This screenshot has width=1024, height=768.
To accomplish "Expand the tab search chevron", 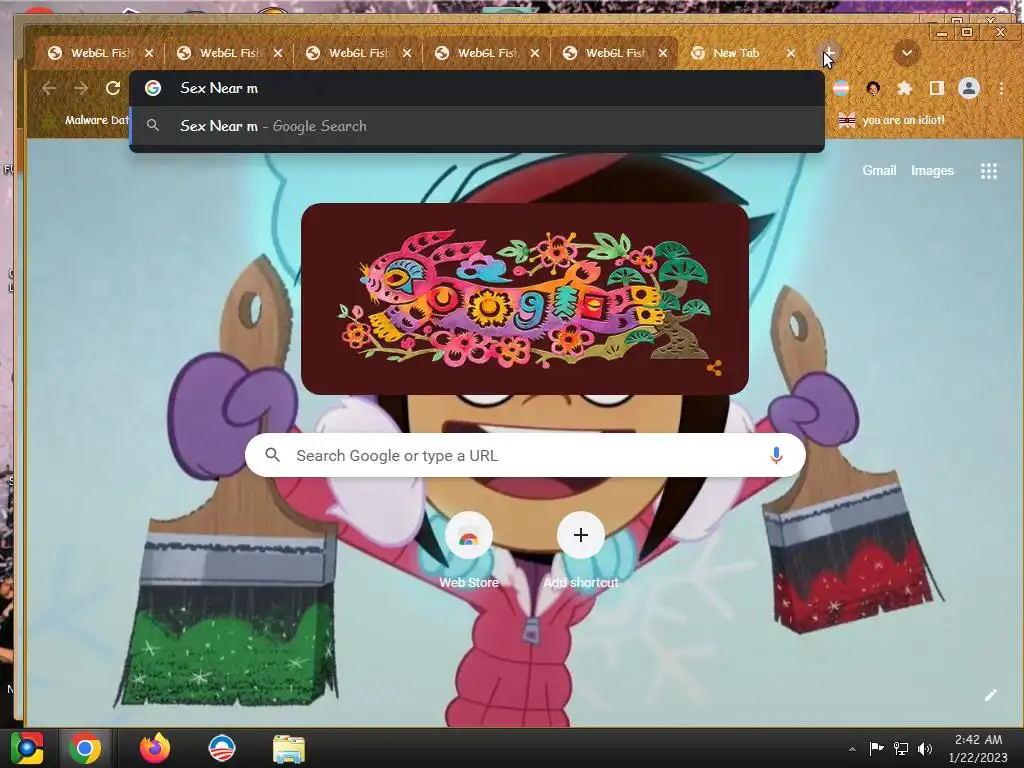I will pos(906,53).
